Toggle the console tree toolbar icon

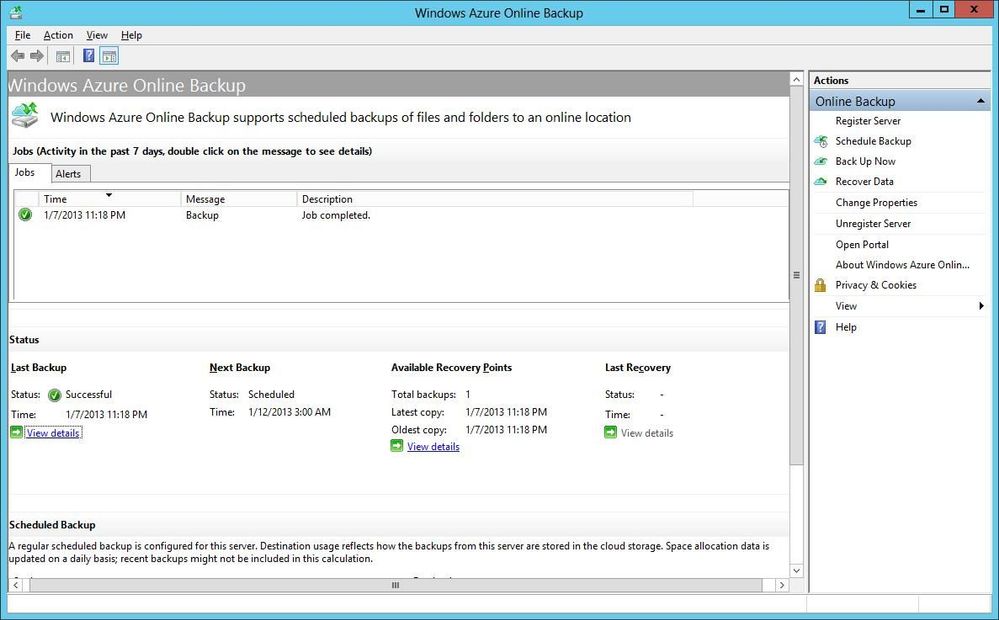62,57
